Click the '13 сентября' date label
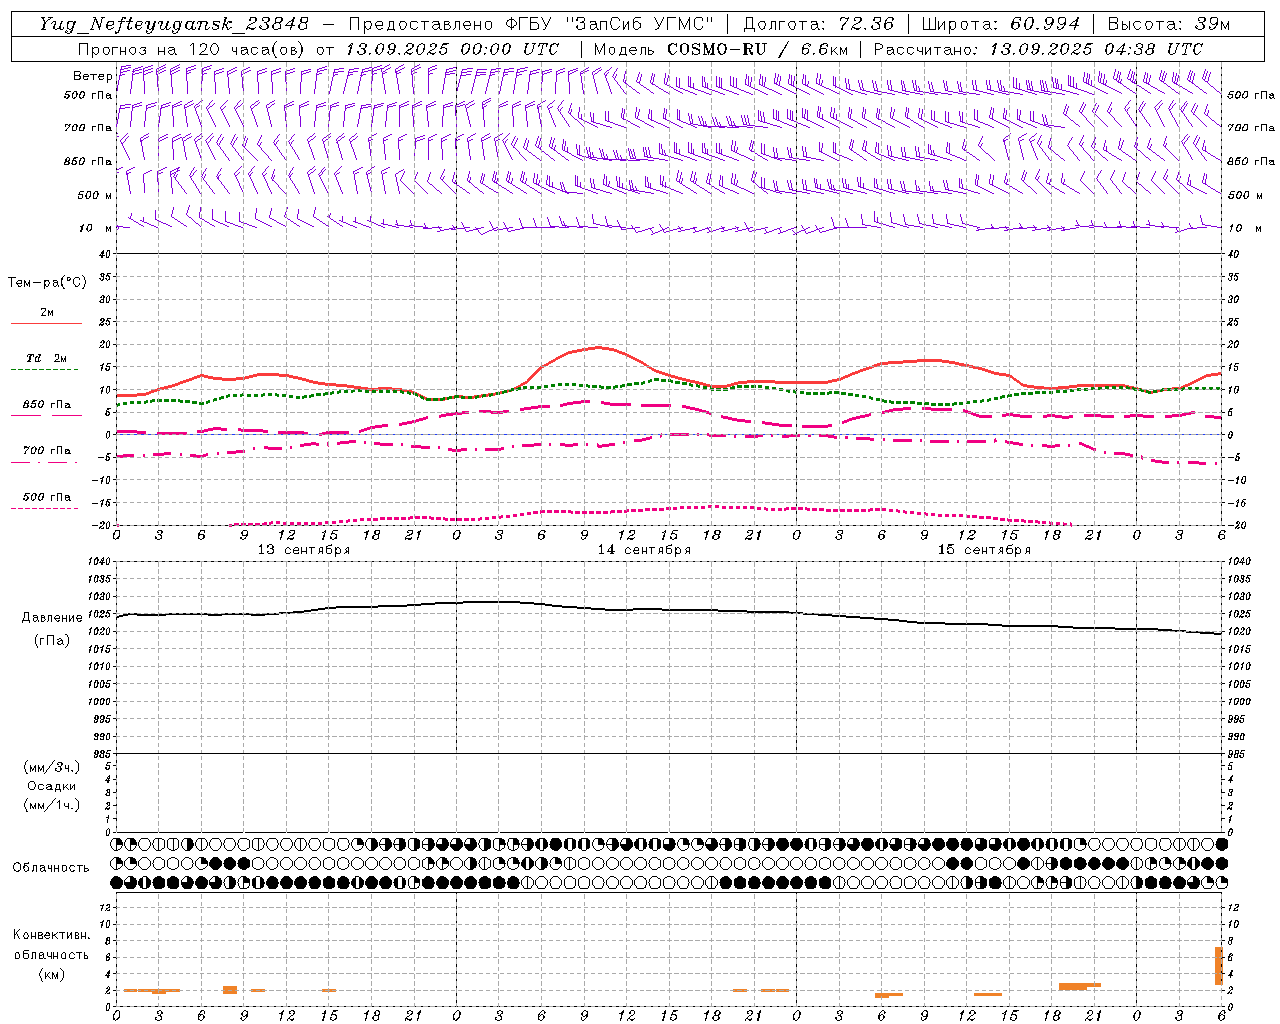The height and width of the screenshot is (1024, 1280). click(x=304, y=550)
